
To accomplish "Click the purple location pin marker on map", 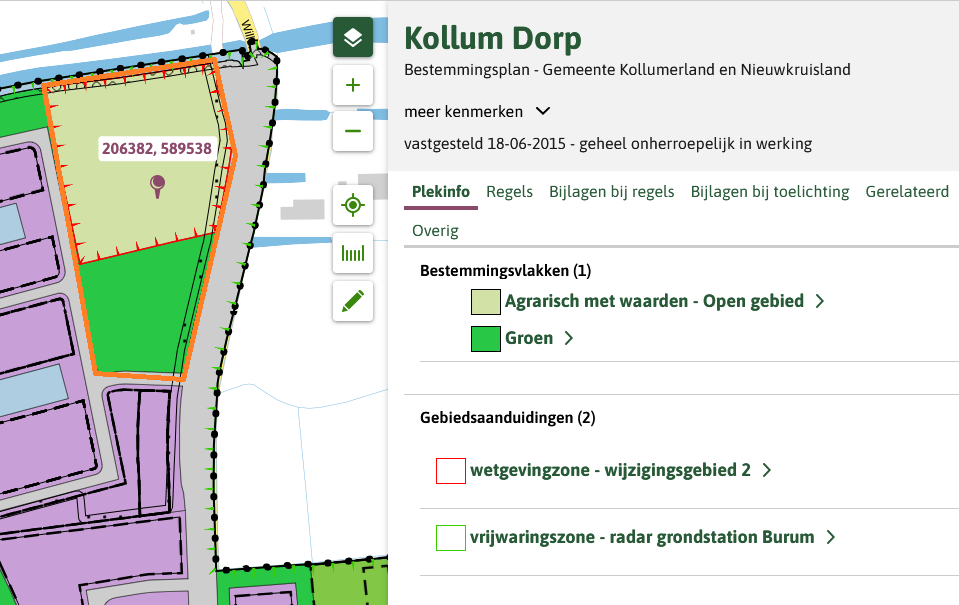I will coord(158,186).
